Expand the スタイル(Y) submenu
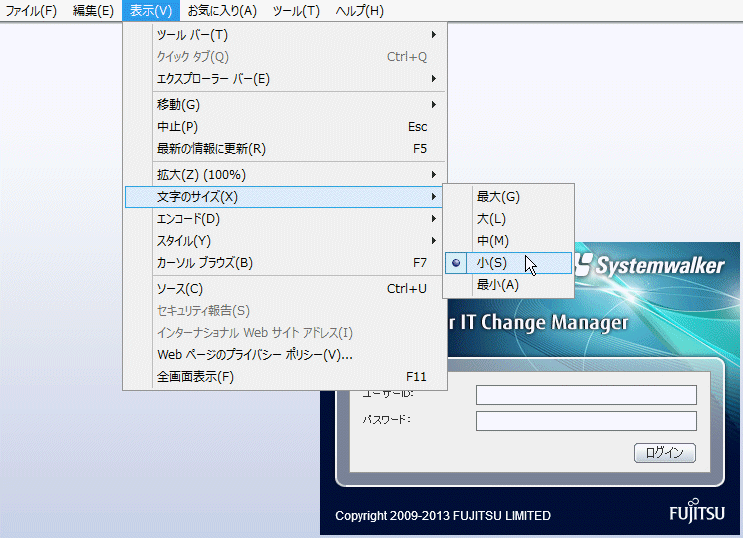Image resolution: width=743 pixels, height=538 pixels. [285, 241]
